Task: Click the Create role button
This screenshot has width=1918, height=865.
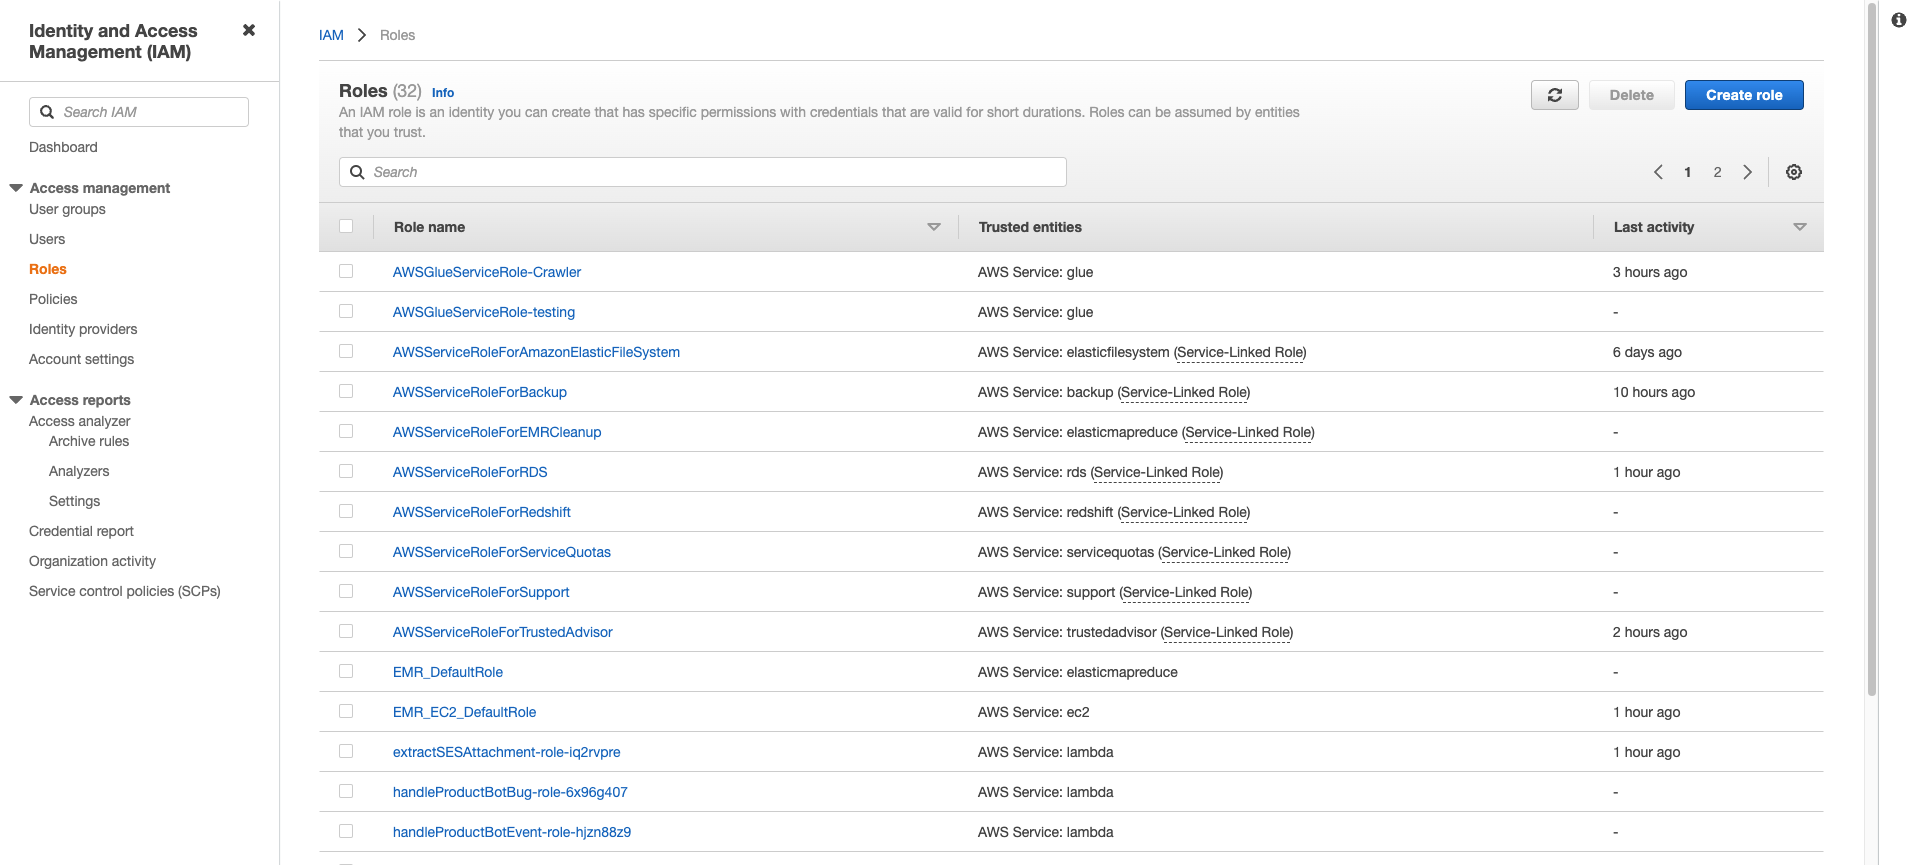Action: 1744,95
